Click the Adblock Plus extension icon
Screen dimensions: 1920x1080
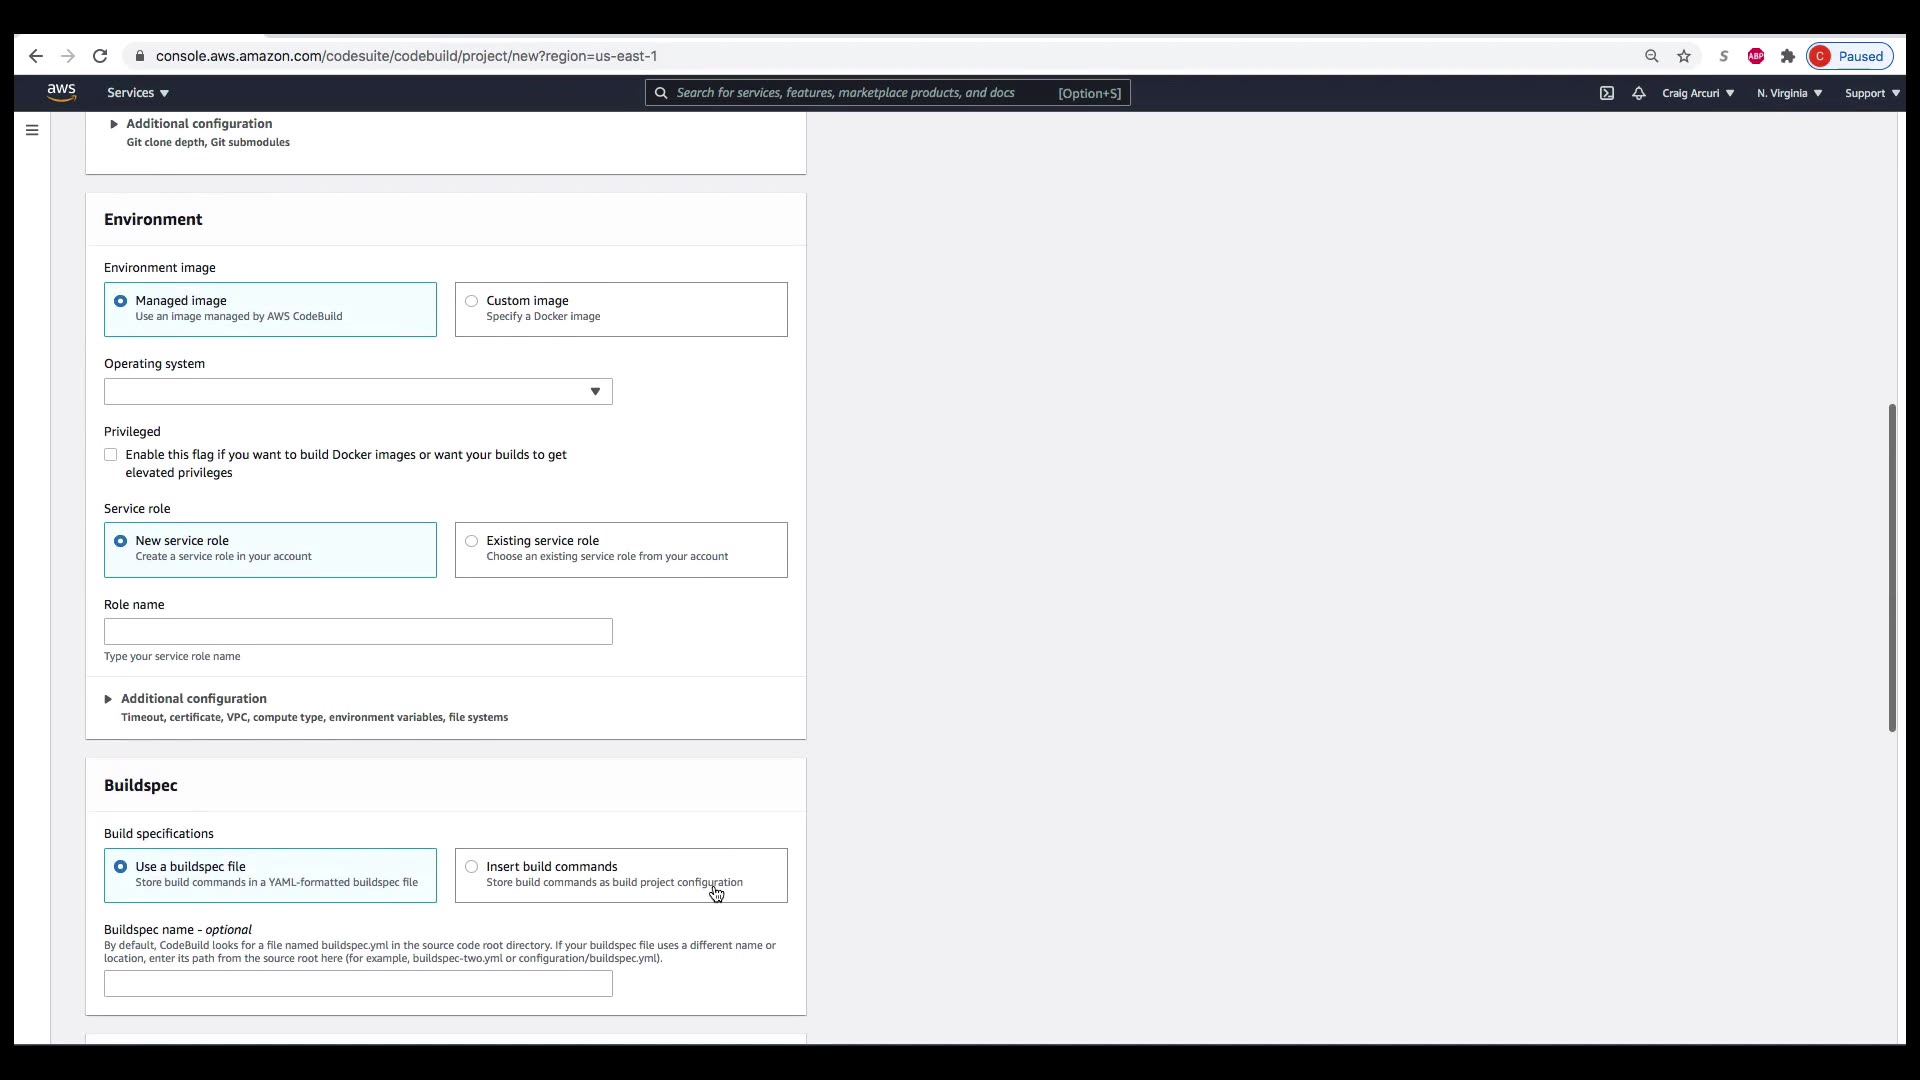(1755, 56)
